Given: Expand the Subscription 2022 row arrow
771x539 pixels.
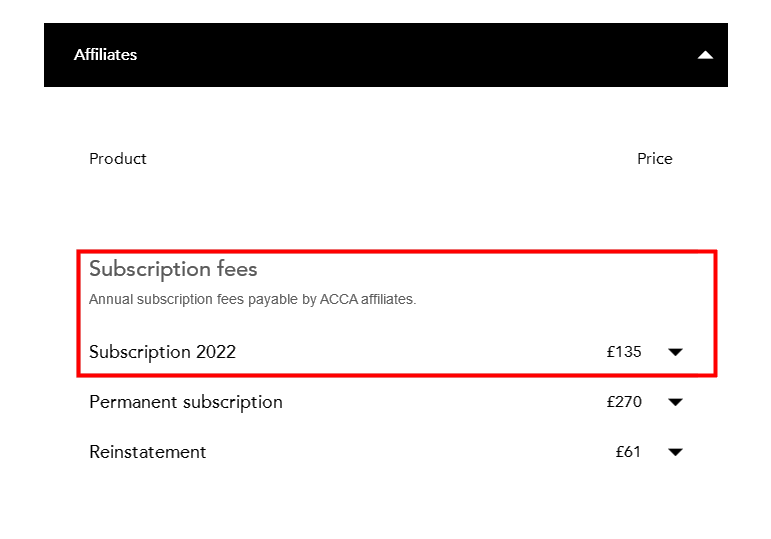Looking at the screenshot, I should click(675, 352).
